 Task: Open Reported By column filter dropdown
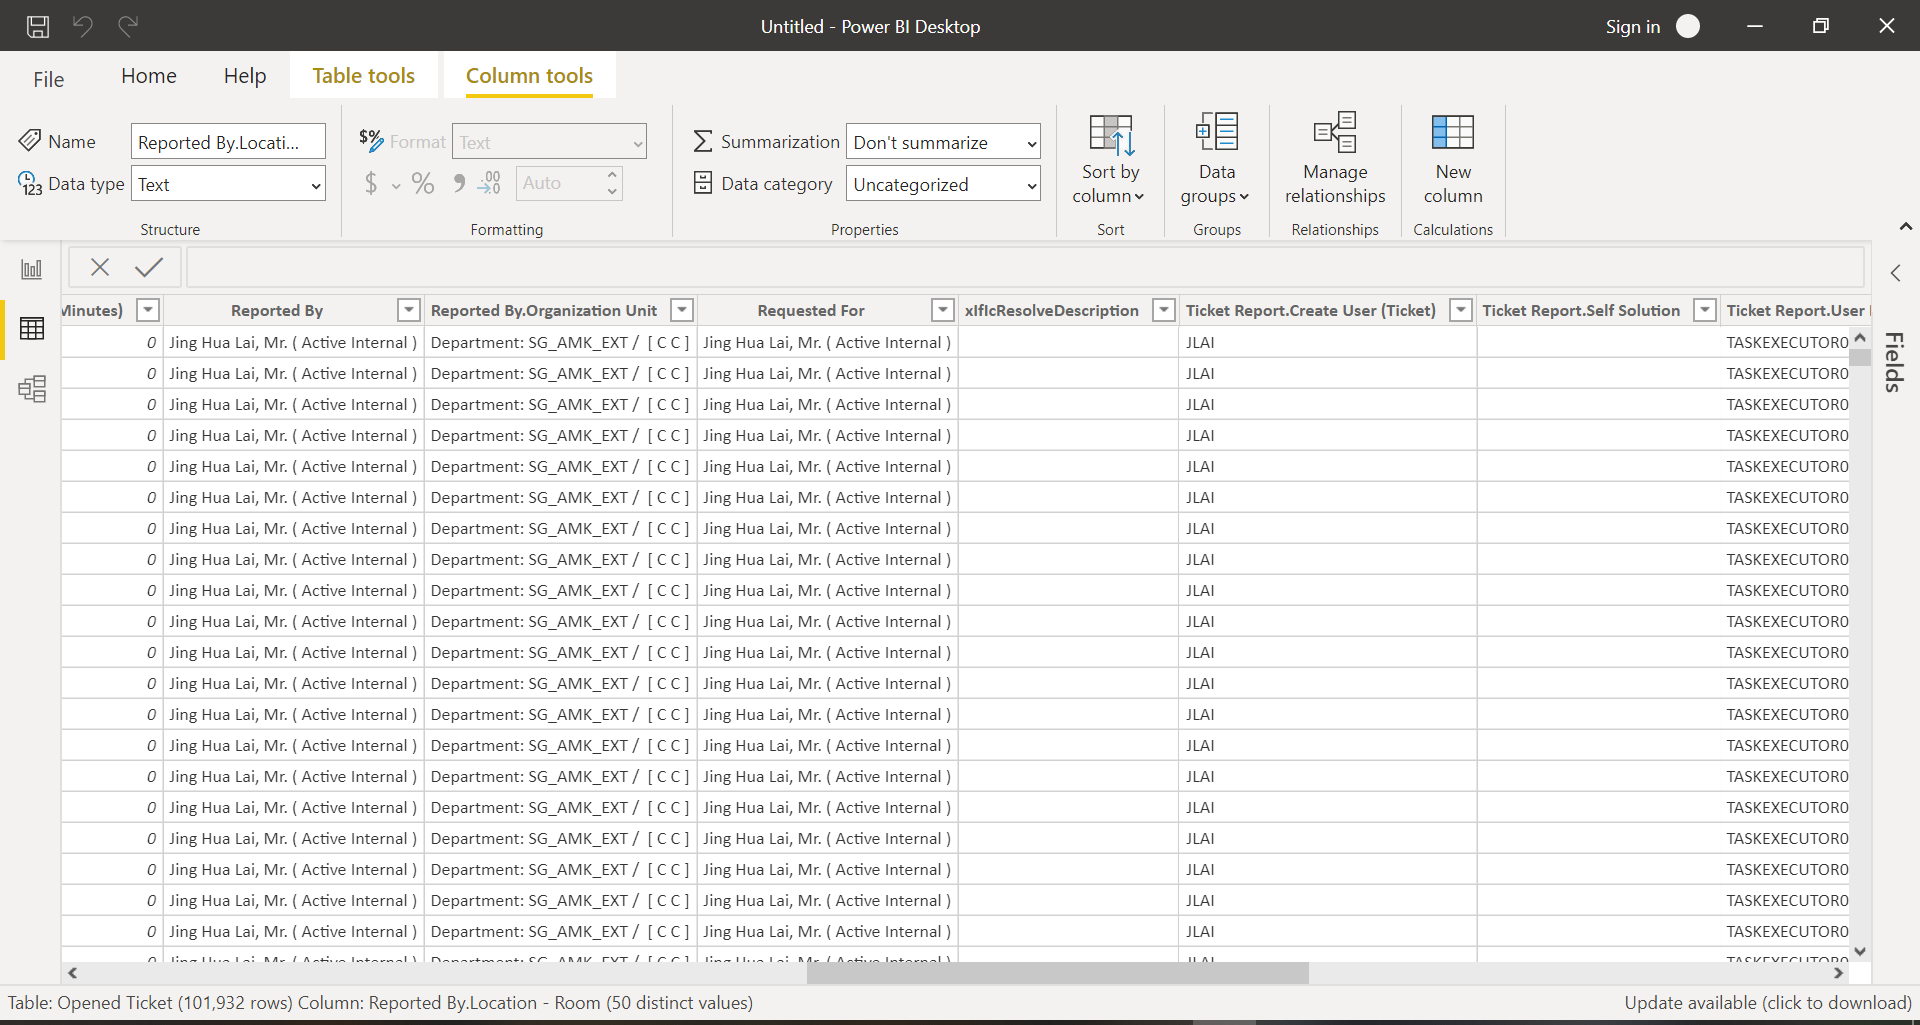tap(409, 310)
